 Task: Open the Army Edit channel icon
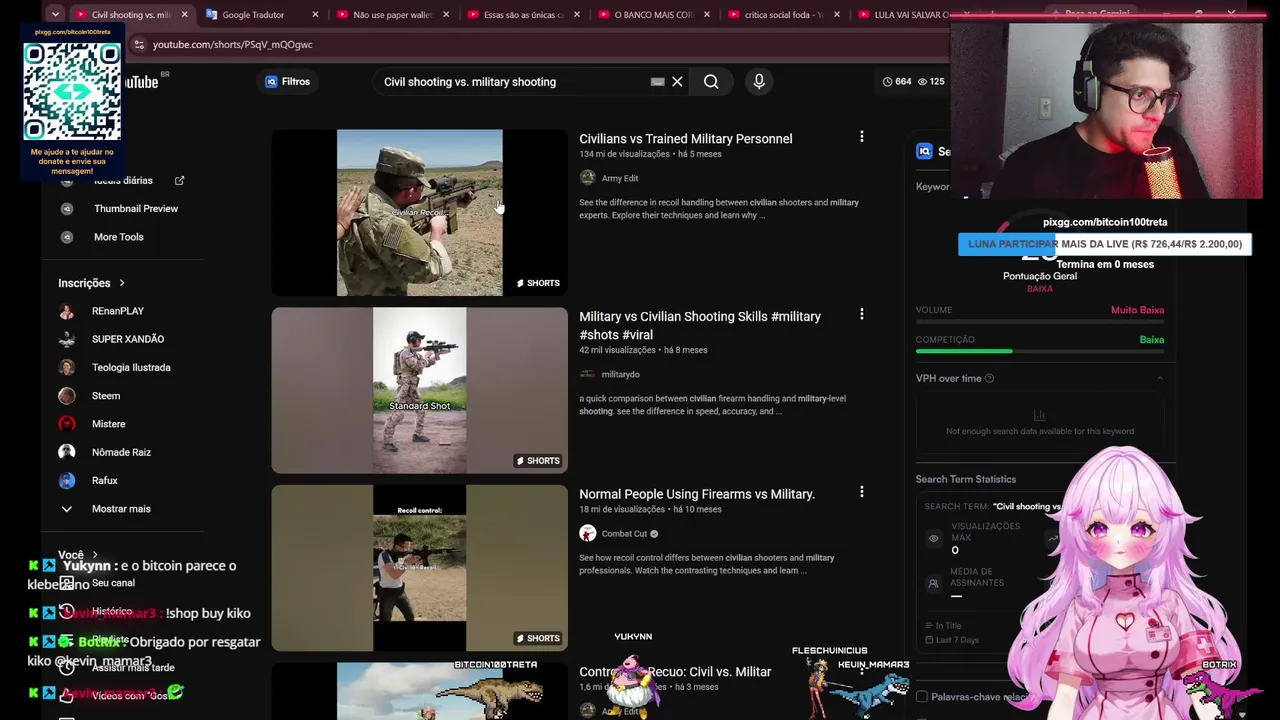point(588,178)
